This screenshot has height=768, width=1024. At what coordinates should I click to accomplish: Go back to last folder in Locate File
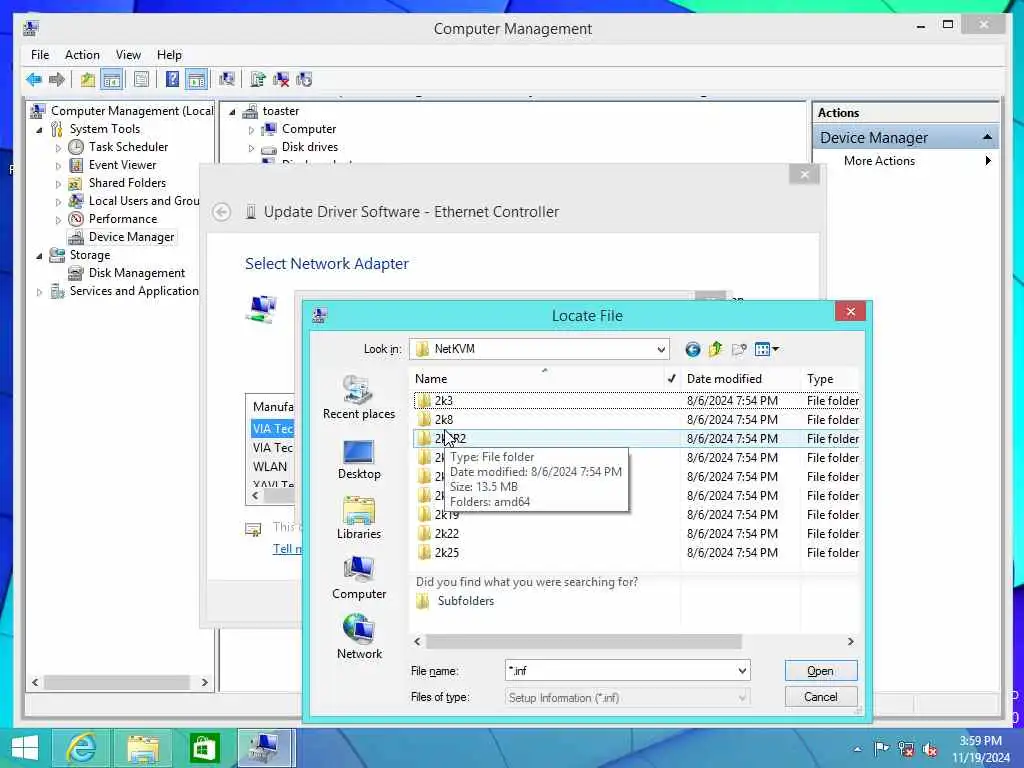693,349
